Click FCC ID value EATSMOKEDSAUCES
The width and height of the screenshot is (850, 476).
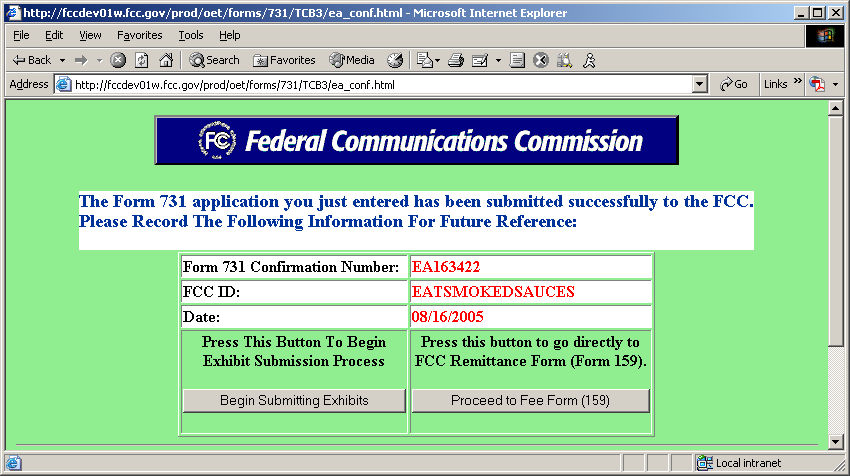point(493,292)
